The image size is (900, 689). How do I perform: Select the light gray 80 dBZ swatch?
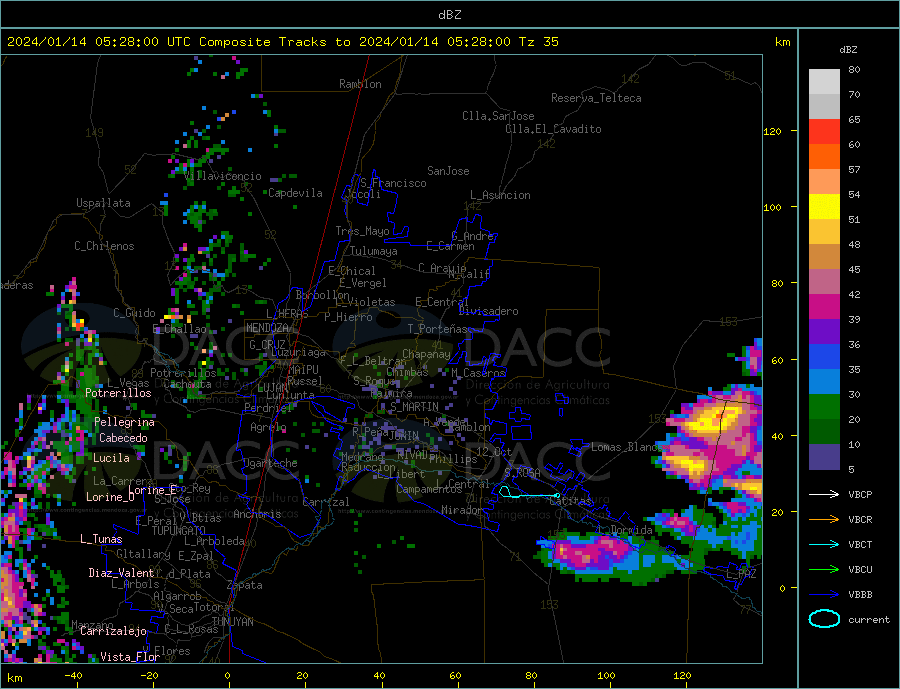pyautogui.click(x=824, y=82)
